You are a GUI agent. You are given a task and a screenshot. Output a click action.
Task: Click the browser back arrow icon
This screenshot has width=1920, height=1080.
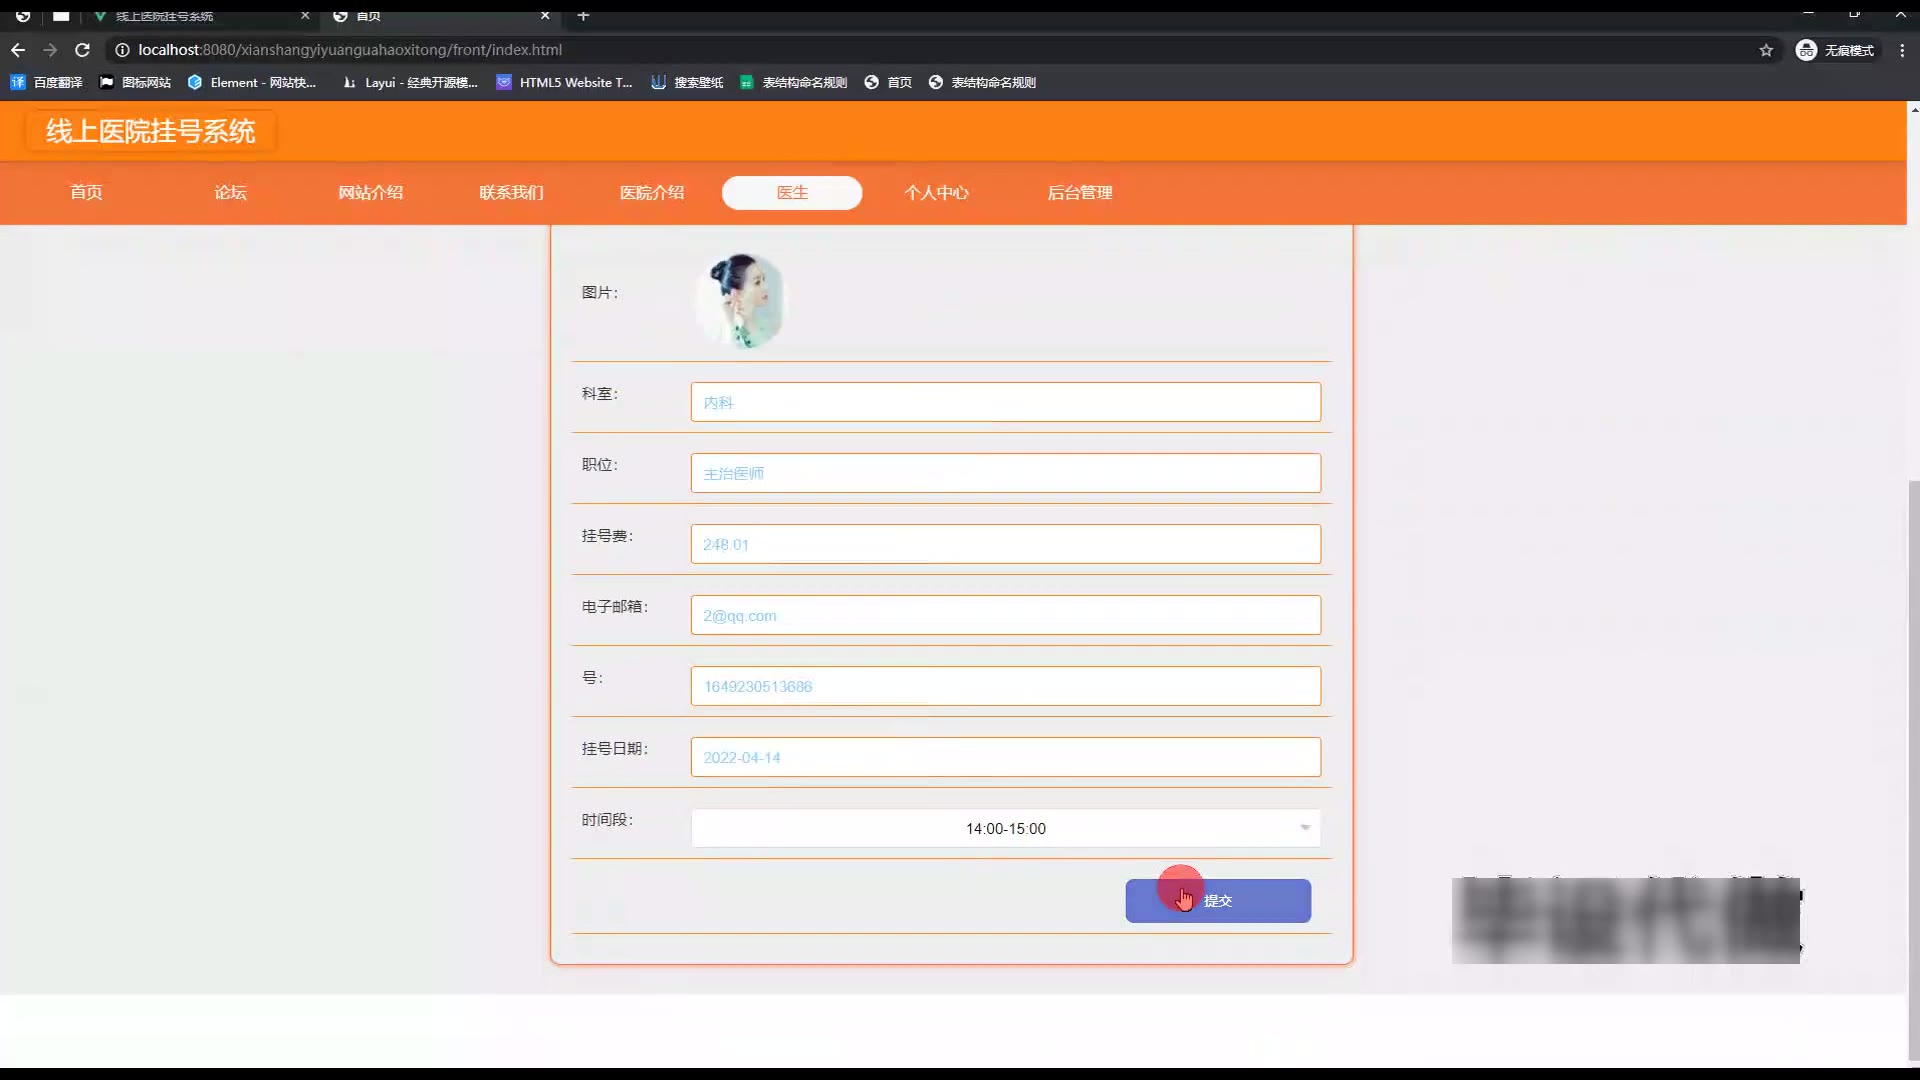[x=18, y=50]
